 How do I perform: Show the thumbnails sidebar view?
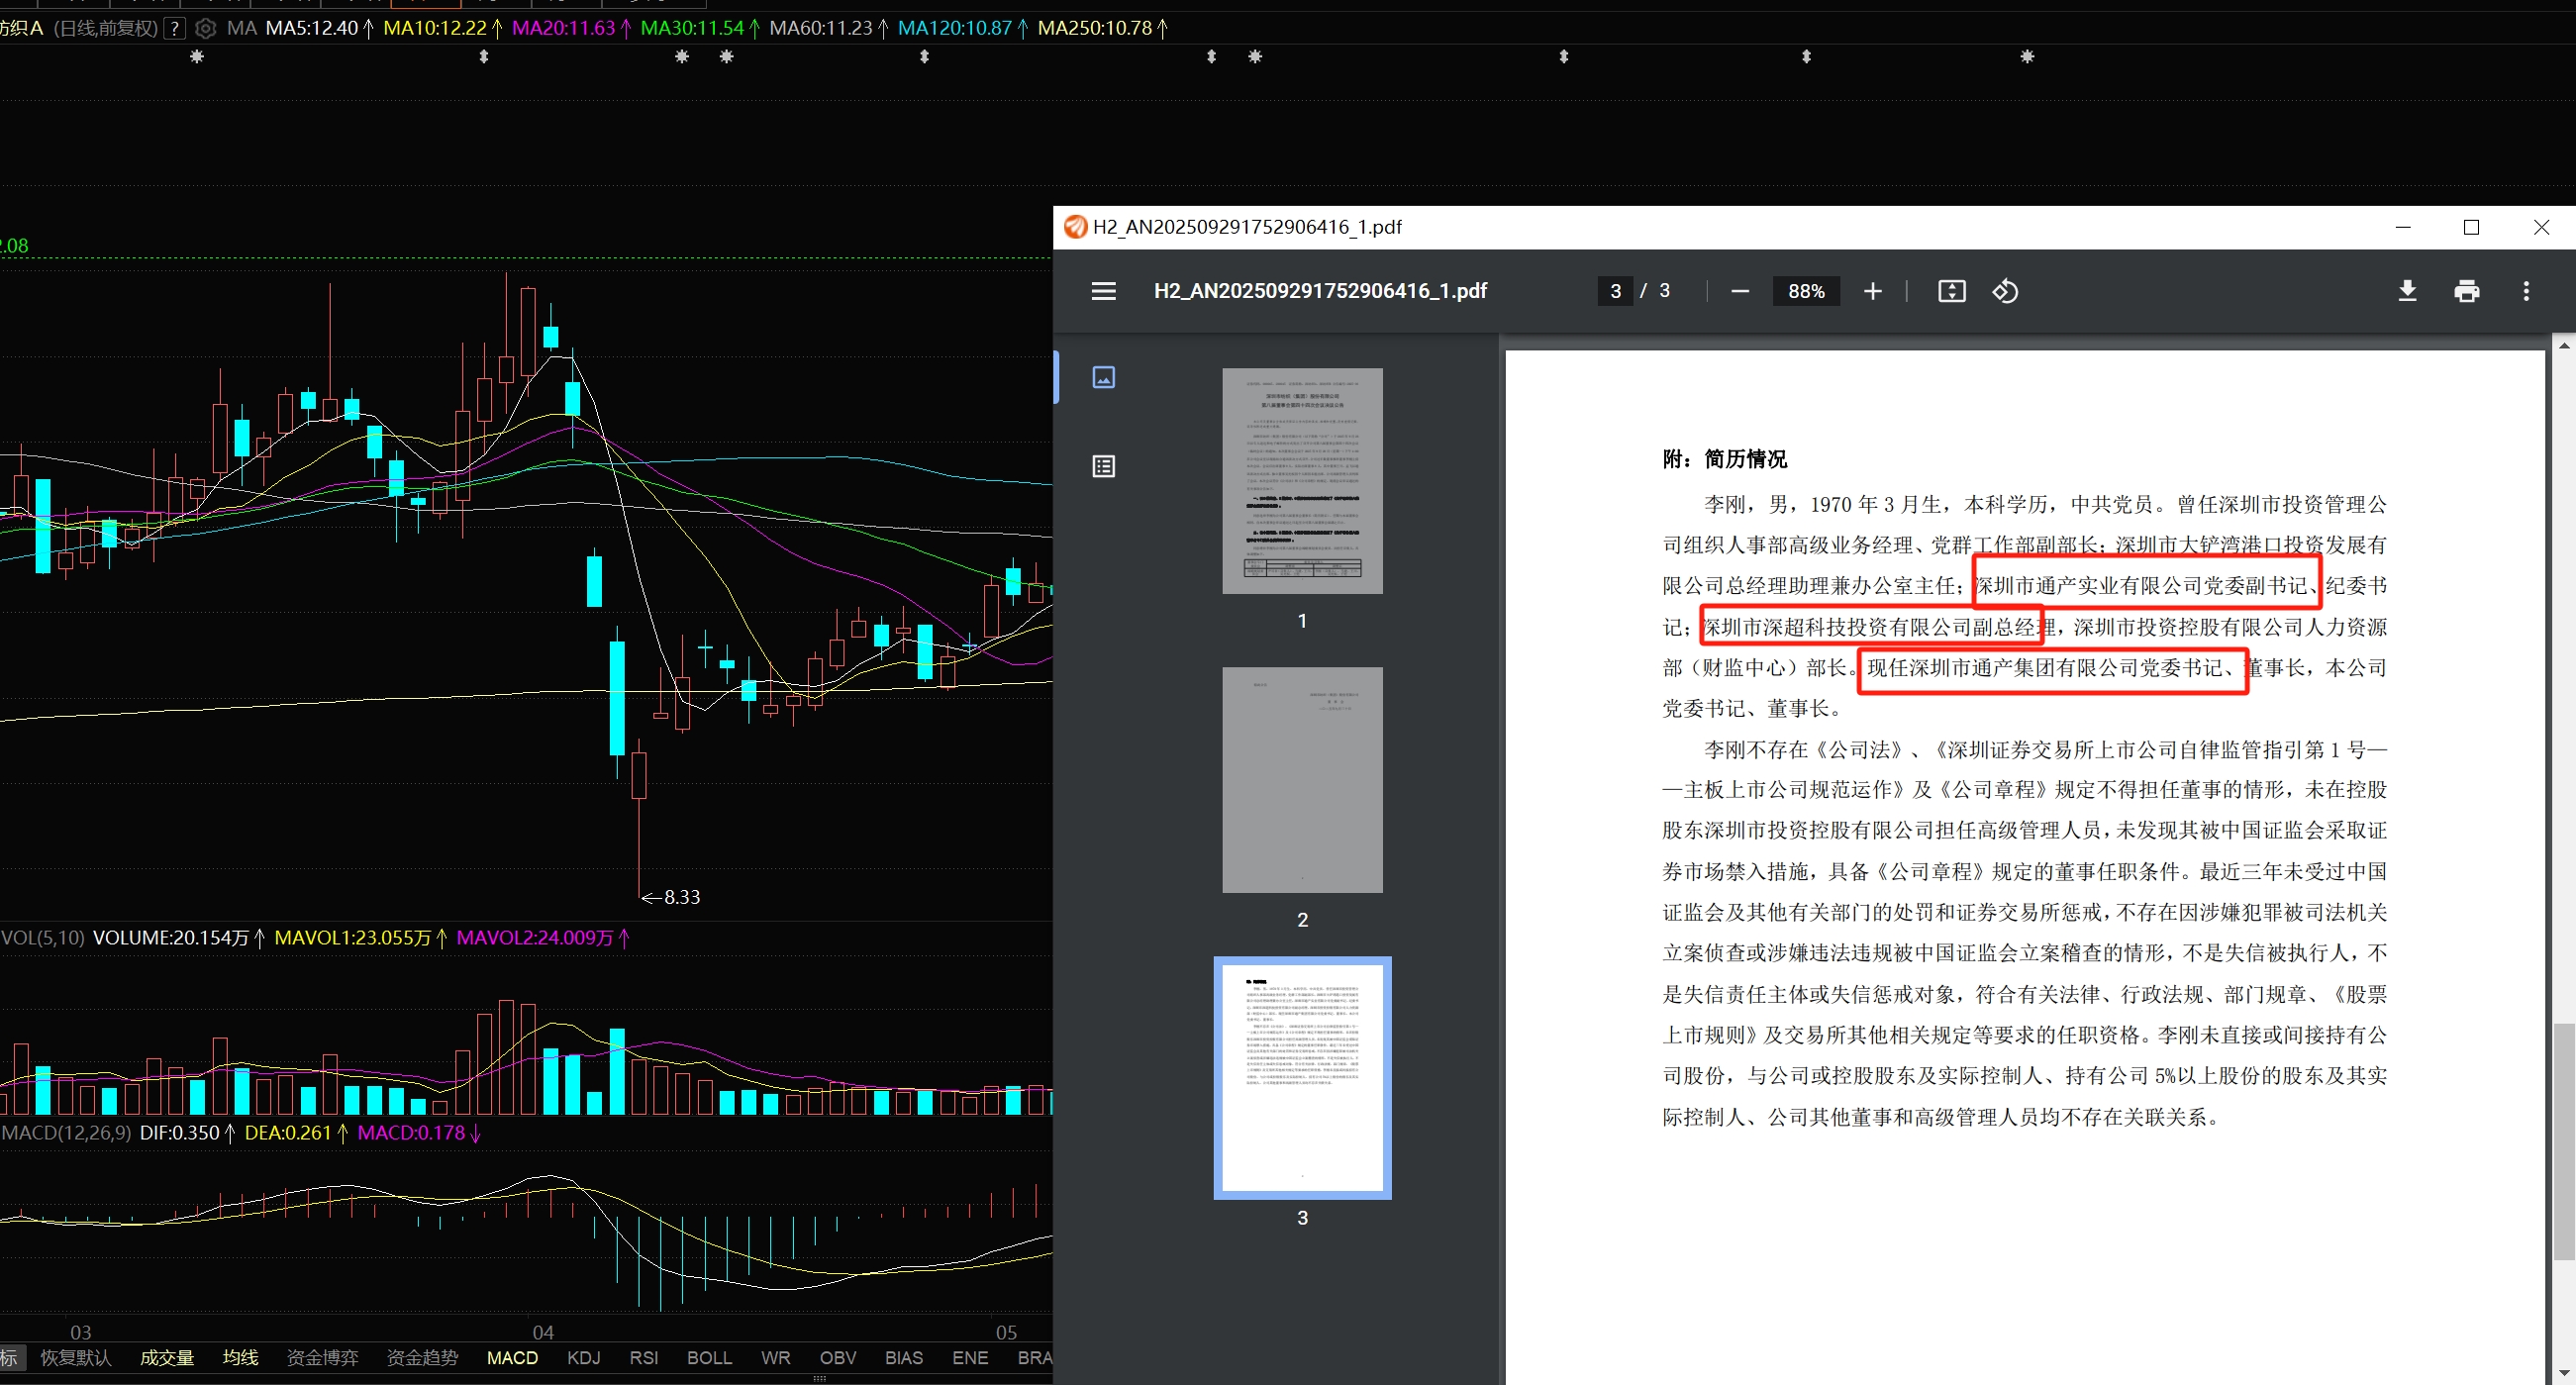coord(1103,377)
